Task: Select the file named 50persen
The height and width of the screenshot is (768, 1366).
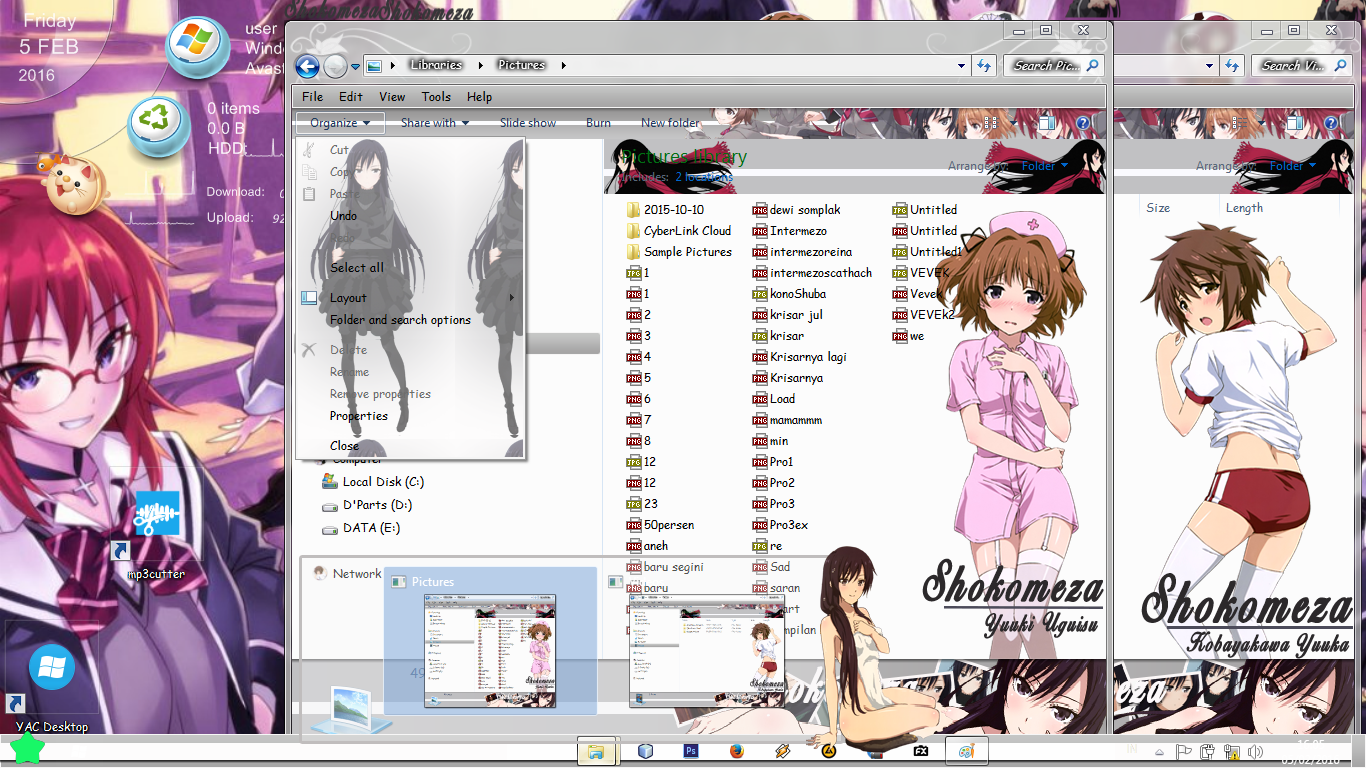Action: (x=660, y=525)
